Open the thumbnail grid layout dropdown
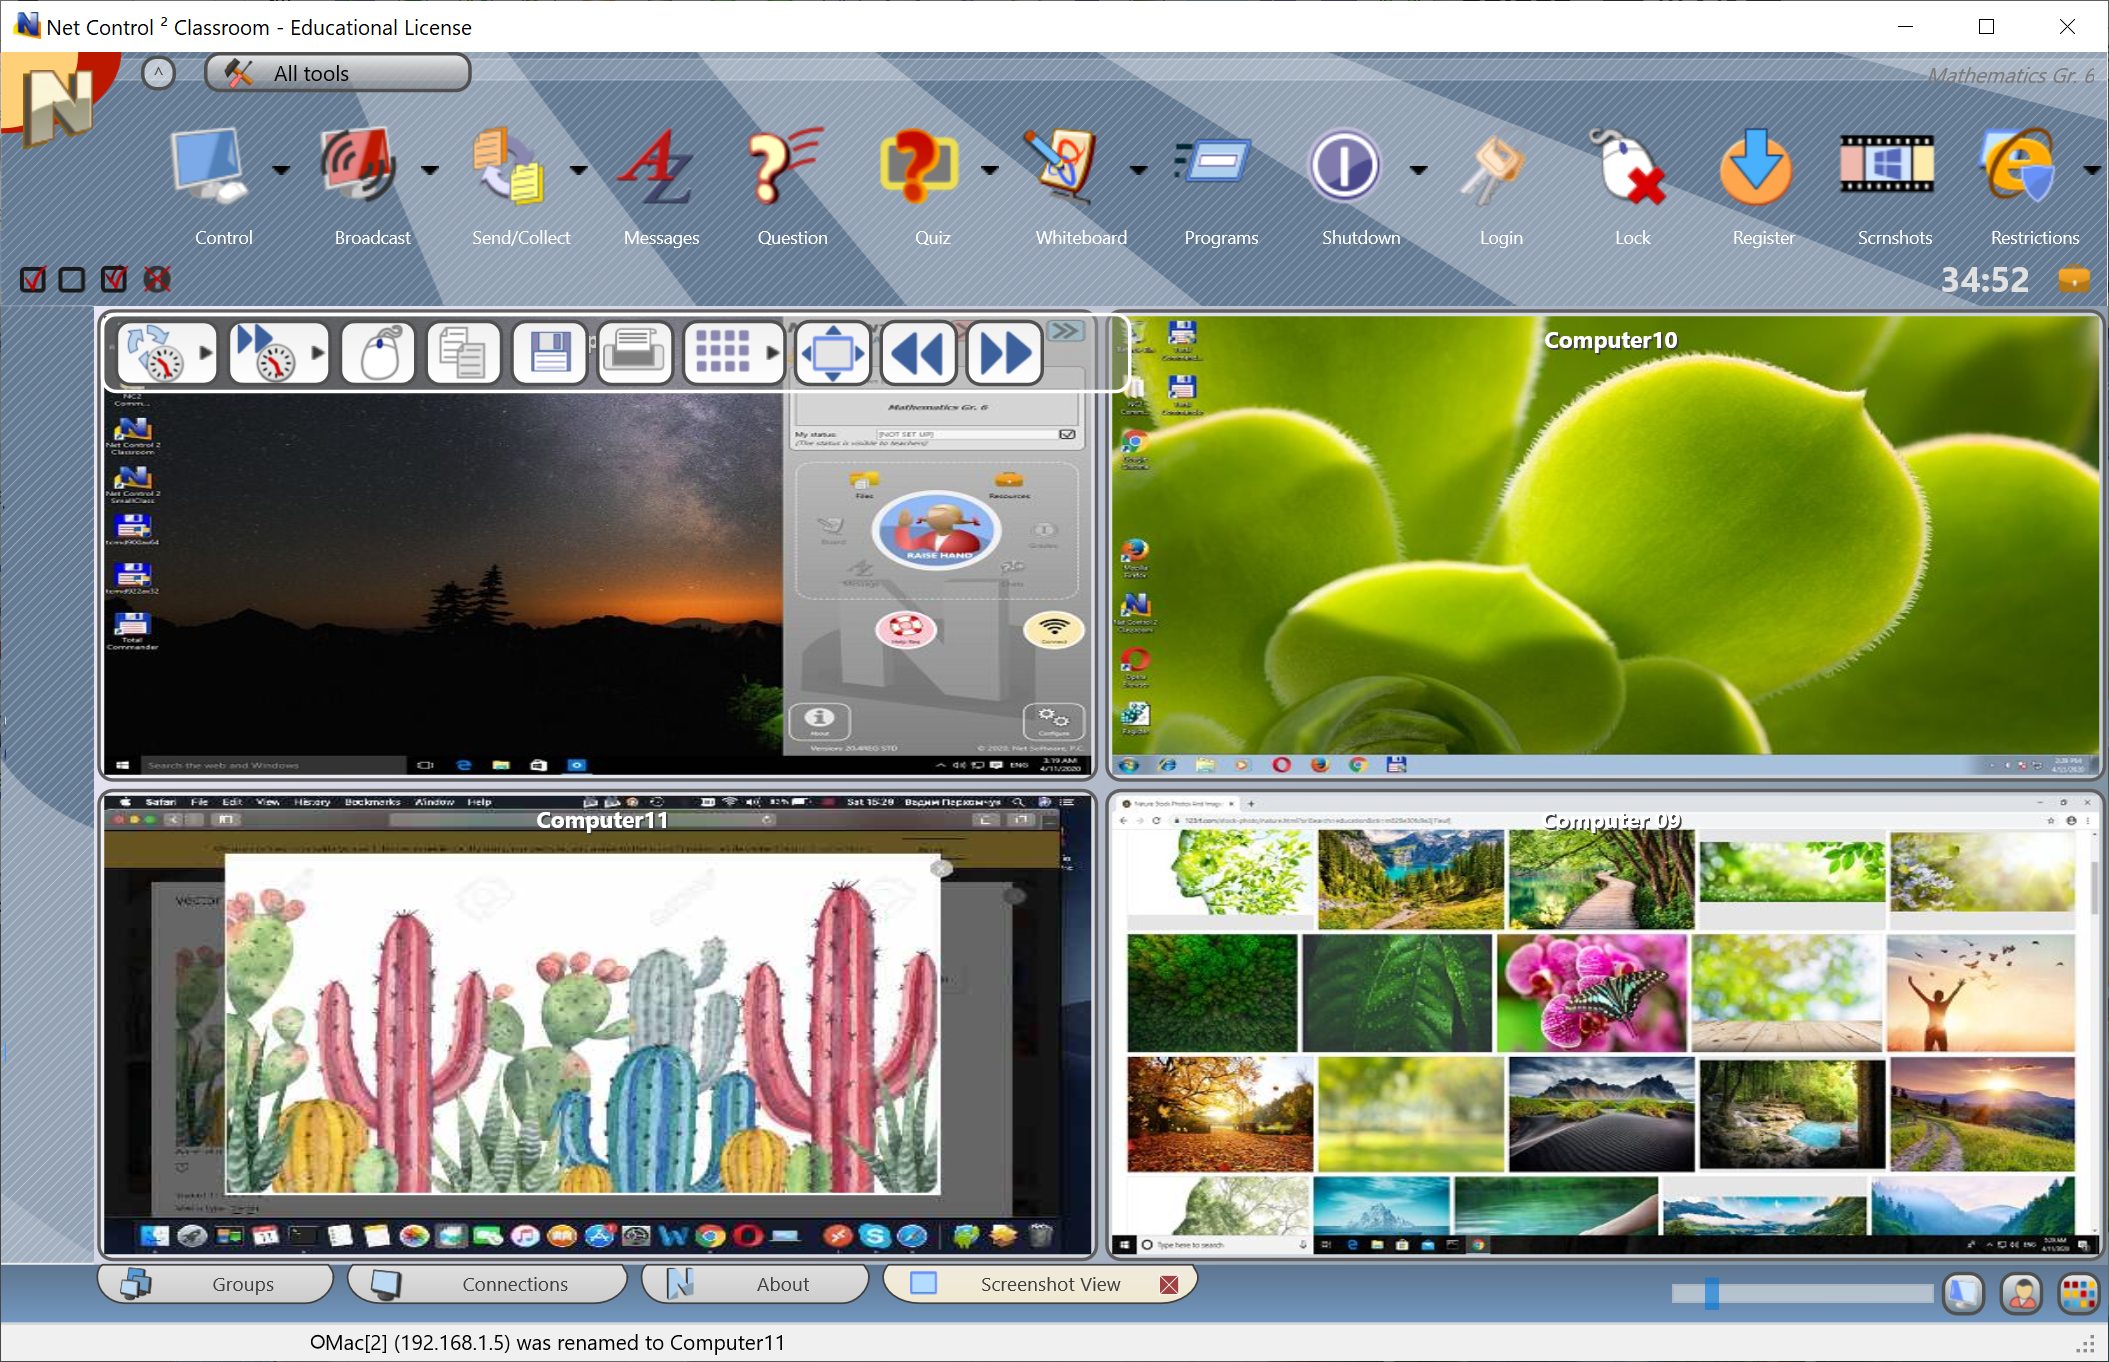The image size is (2109, 1362). [x=773, y=353]
